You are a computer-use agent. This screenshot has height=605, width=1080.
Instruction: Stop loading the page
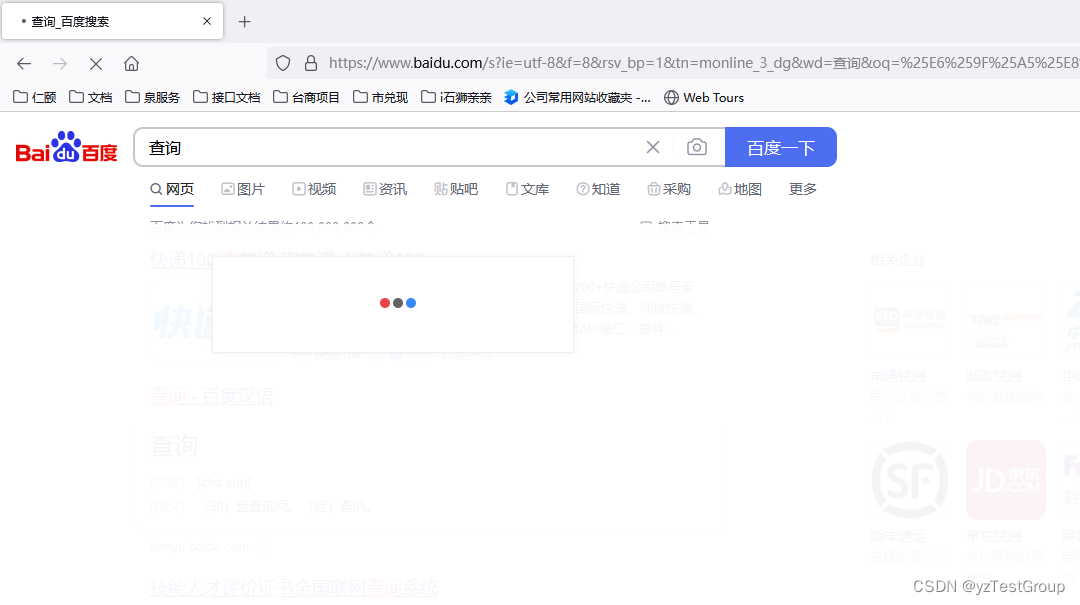click(x=96, y=64)
